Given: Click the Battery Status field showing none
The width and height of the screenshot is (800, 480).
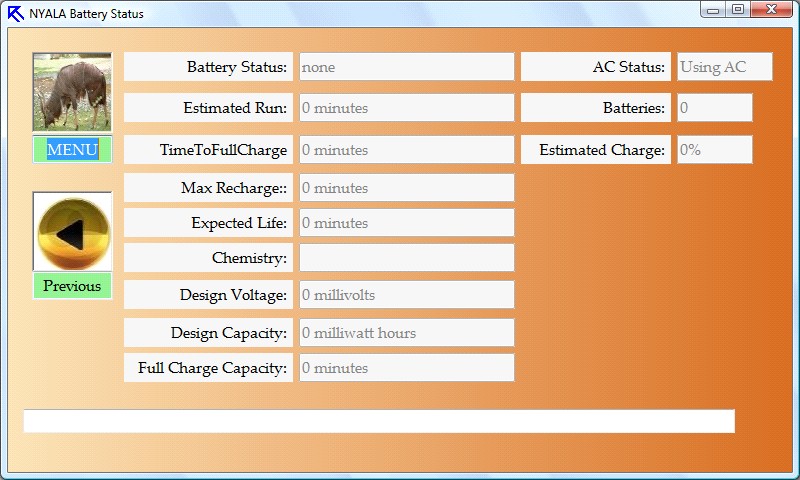Looking at the screenshot, I should (x=406, y=67).
